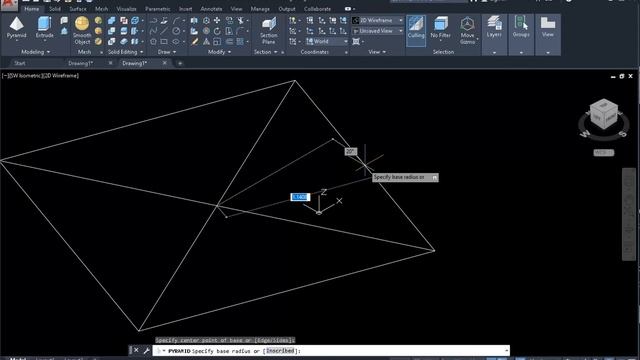
Task: Choose the Inscribed command option
Action: tap(280, 351)
